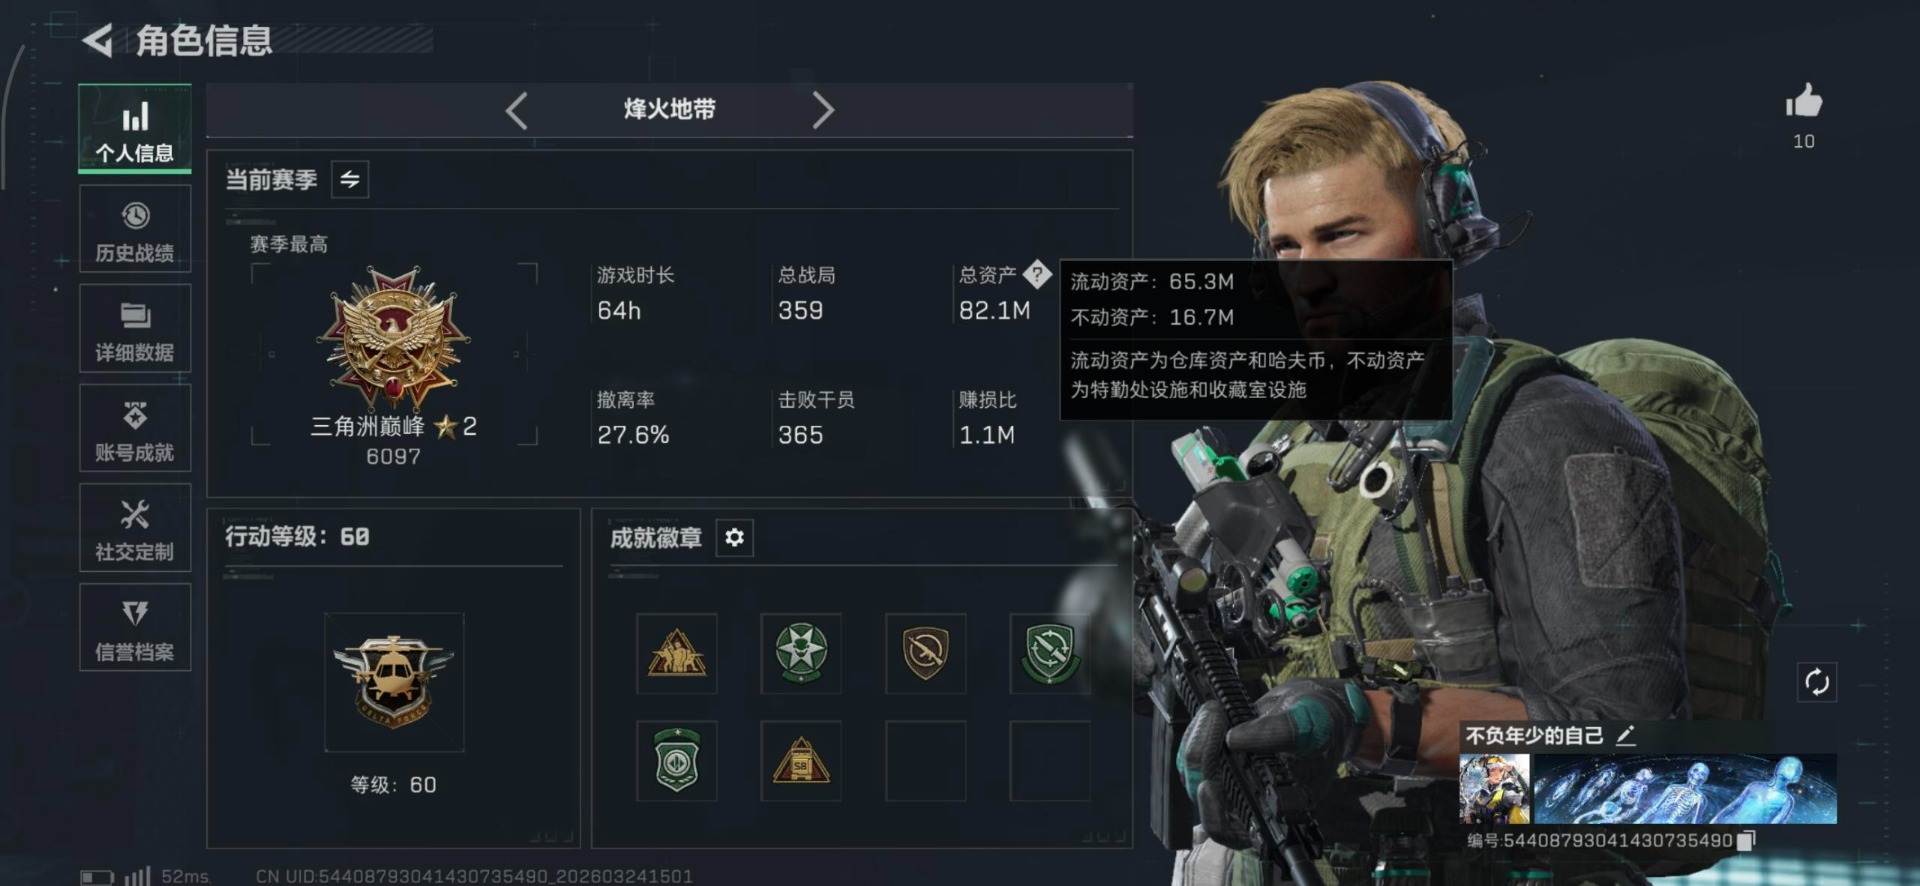Edit the signature 不负年少的自己 with pencil icon
Image resolution: width=1920 pixels, height=886 pixels.
1626,736
